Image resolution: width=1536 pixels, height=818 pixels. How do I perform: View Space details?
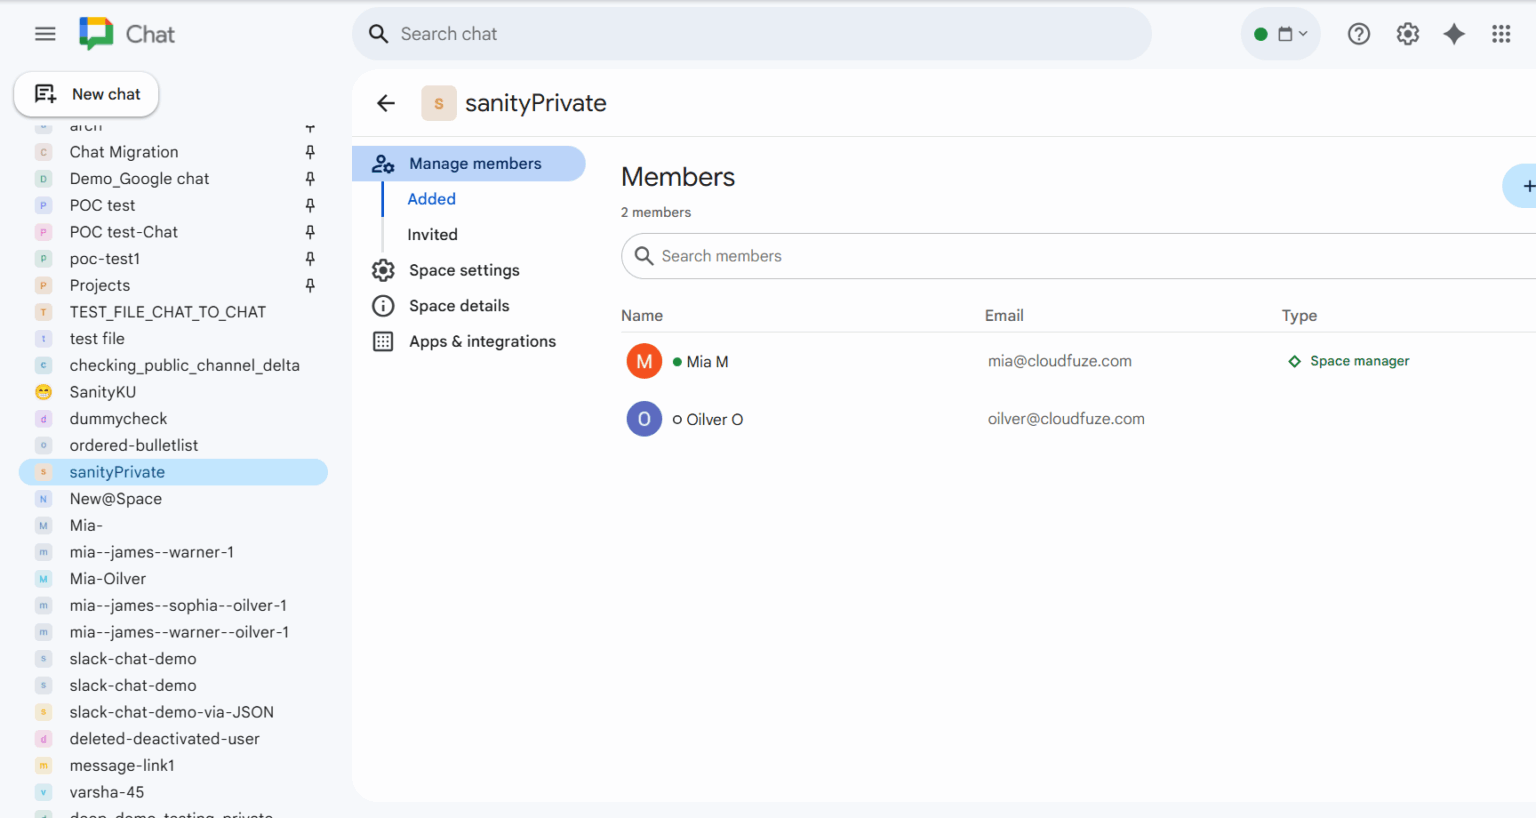(459, 305)
